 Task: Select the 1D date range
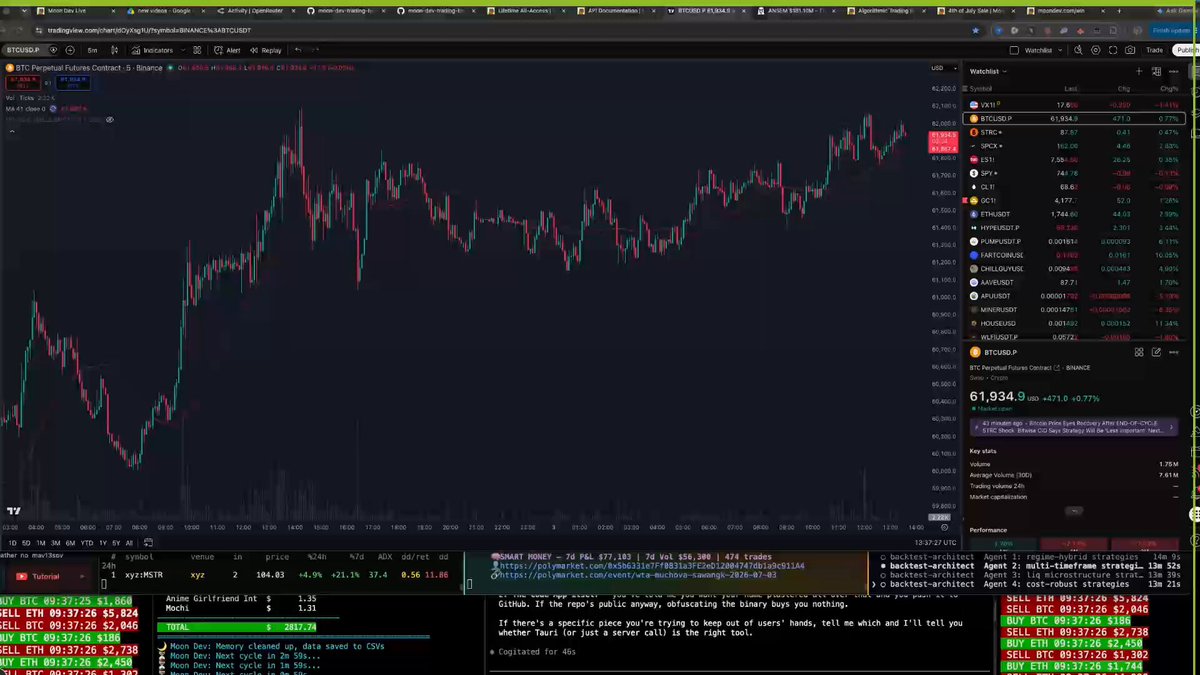[13, 543]
